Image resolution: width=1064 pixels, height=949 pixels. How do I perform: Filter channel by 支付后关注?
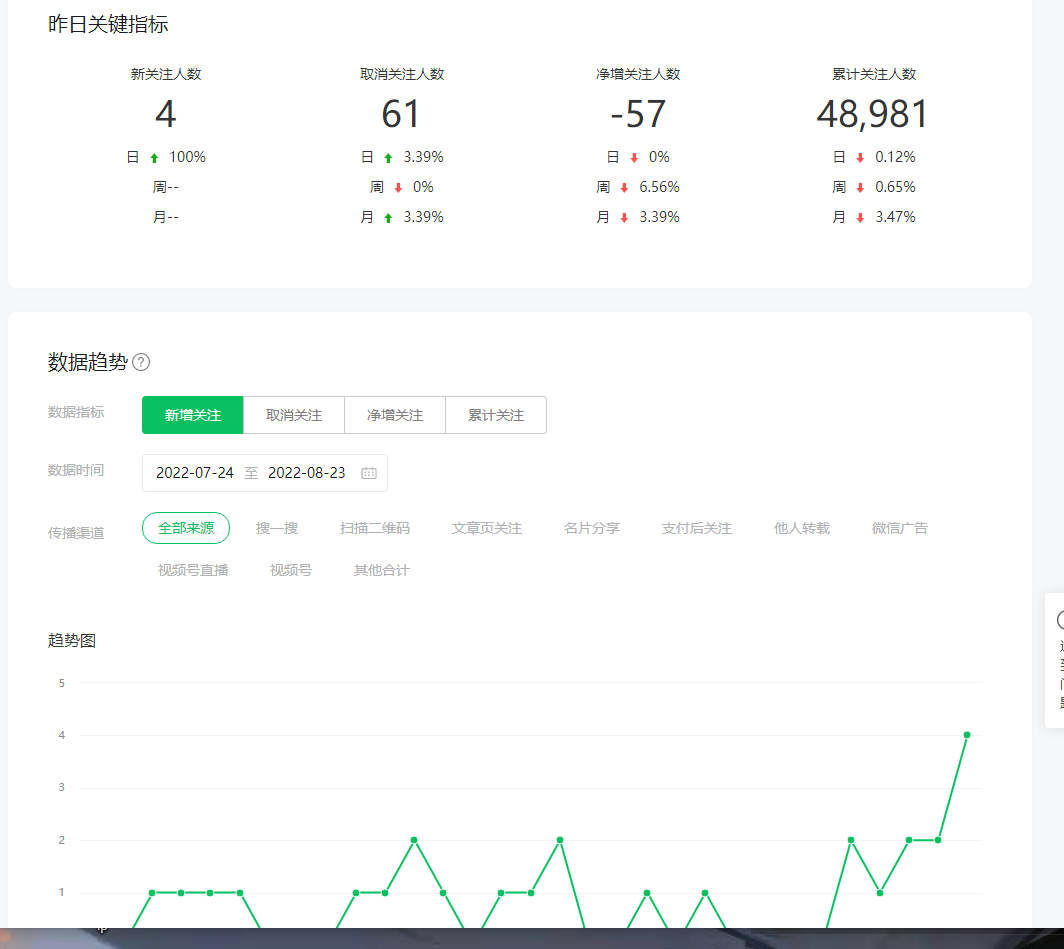pos(697,528)
